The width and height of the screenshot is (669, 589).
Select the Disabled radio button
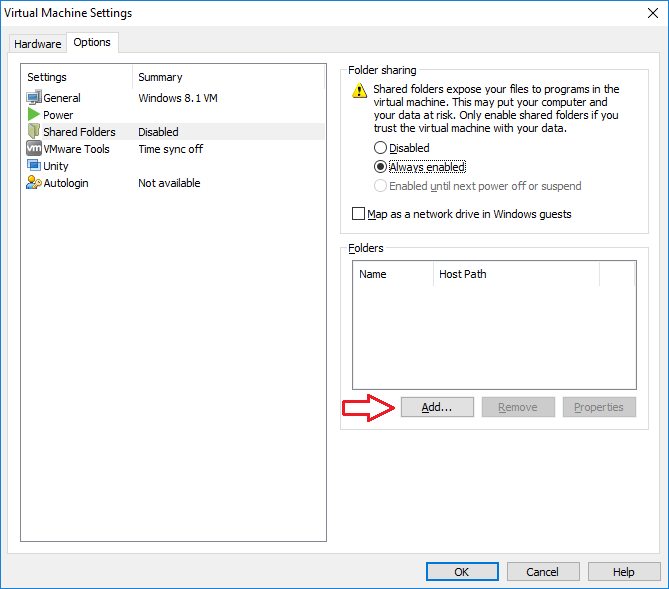click(x=380, y=148)
